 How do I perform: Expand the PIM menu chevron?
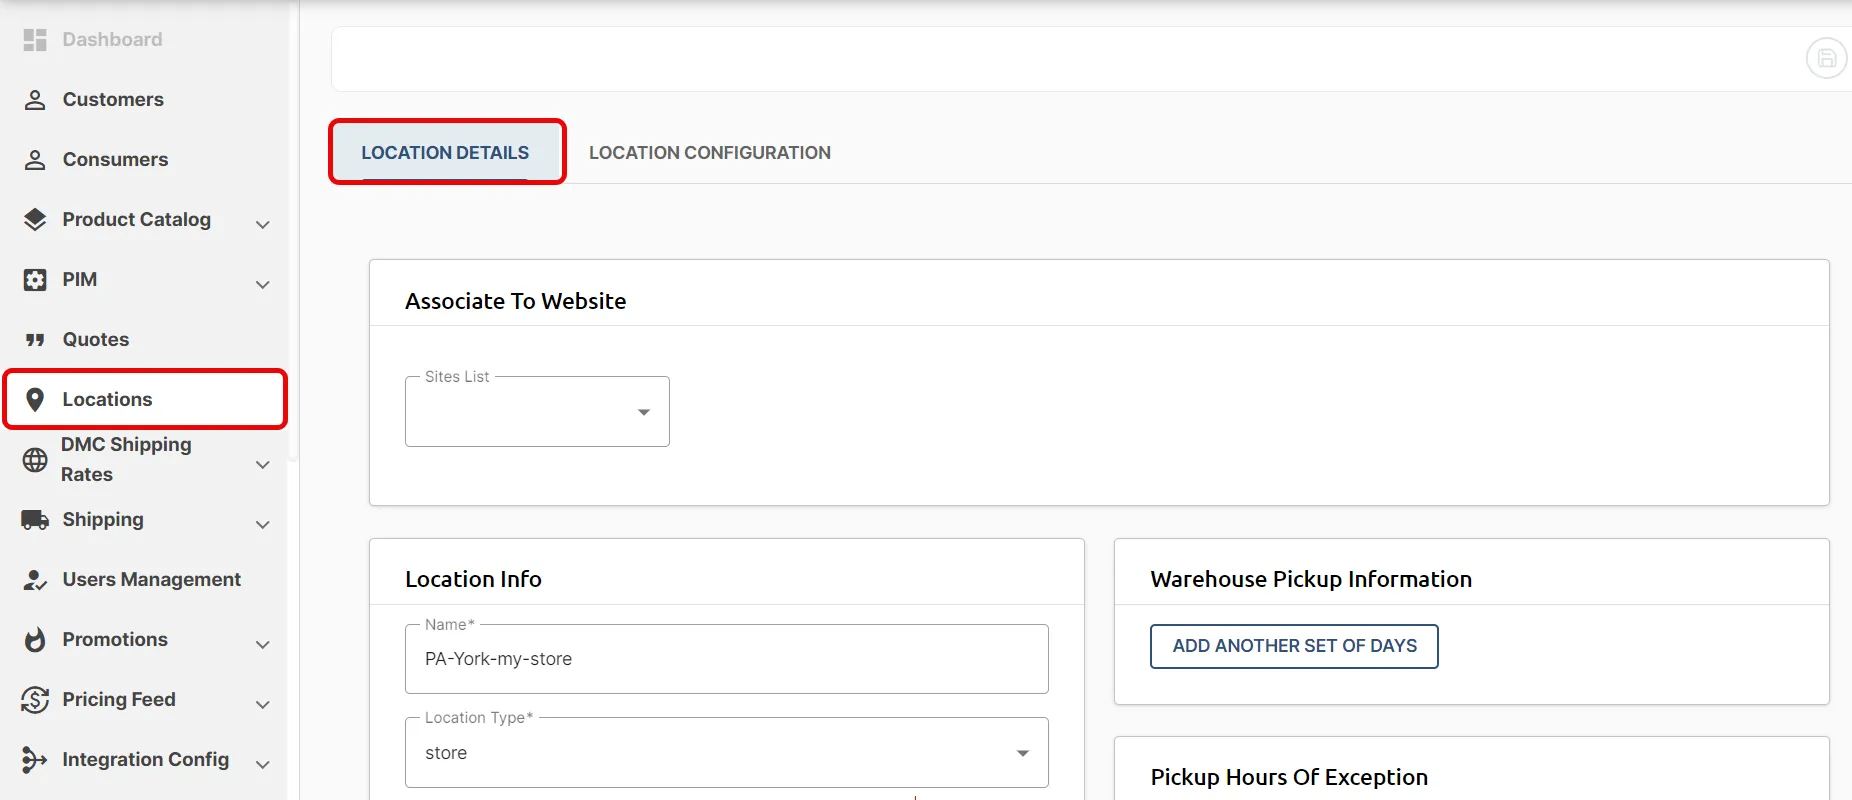coord(263,285)
